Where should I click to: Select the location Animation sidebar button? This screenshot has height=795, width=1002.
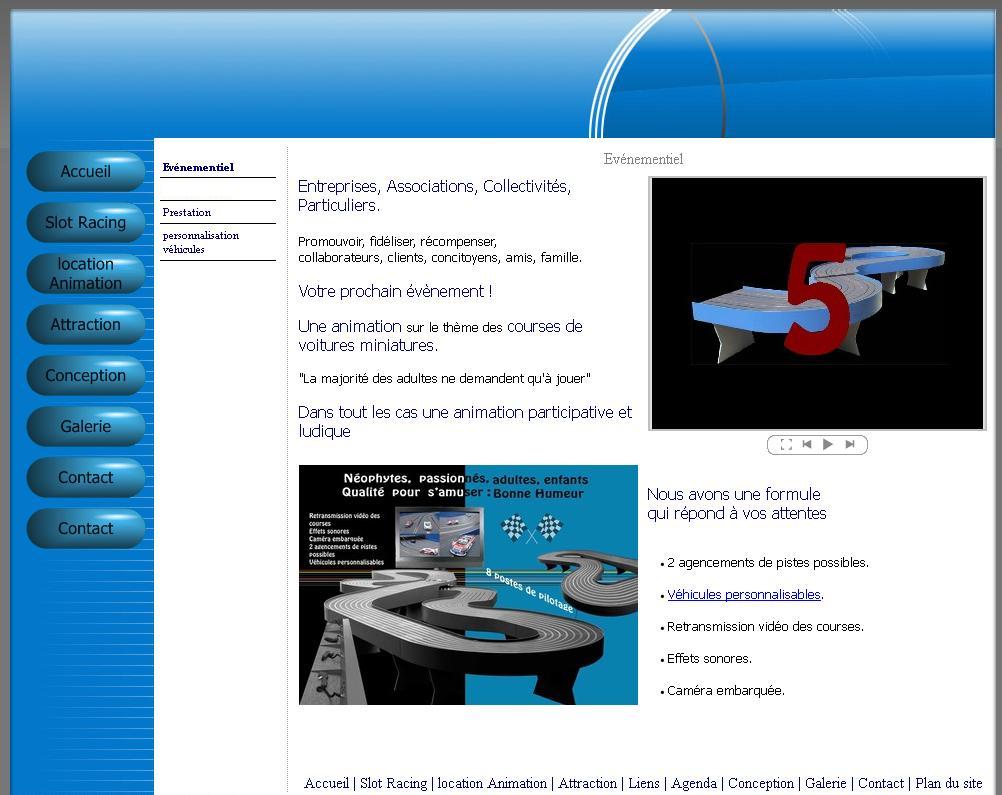[x=86, y=274]
